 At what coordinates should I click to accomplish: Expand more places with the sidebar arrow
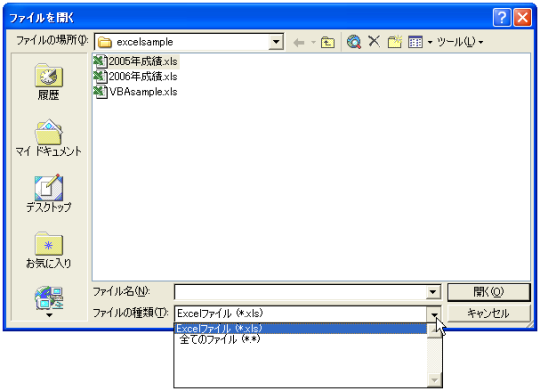[x=49, y=315]
